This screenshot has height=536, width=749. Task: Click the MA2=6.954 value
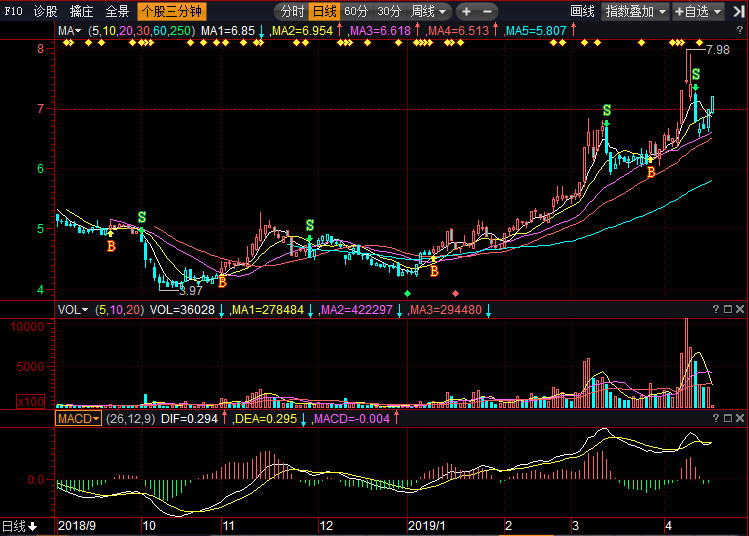coord(302,31)
